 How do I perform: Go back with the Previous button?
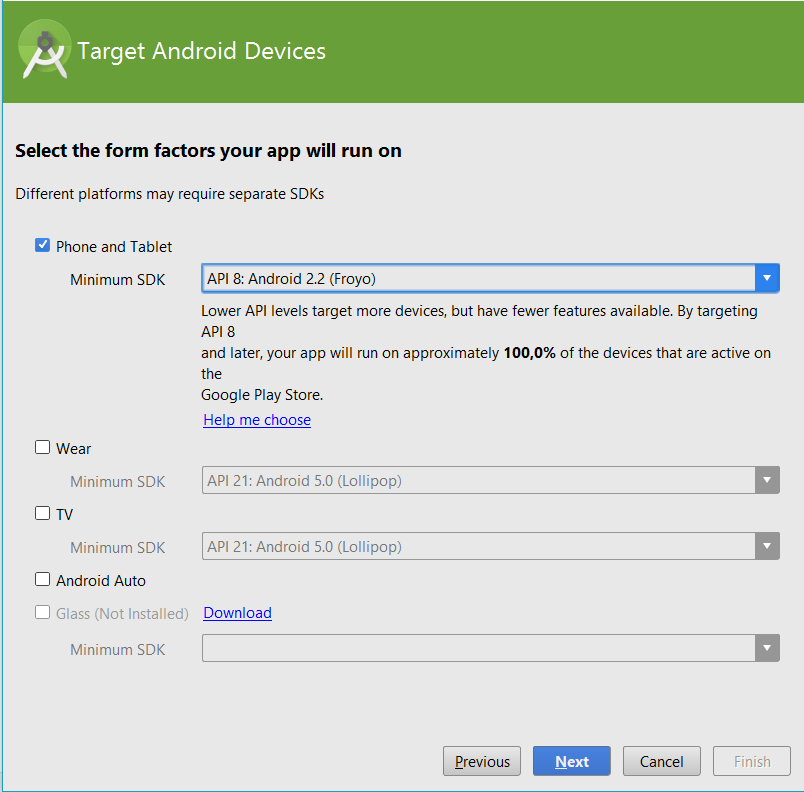click(x=482, y=761)
